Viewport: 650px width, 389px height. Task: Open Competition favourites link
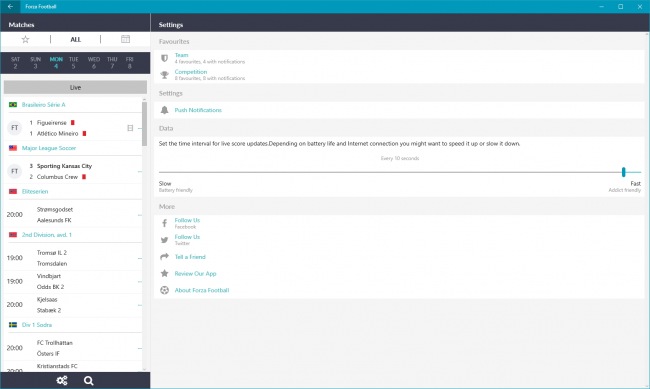pyautogui.click(x=191, y=72)
